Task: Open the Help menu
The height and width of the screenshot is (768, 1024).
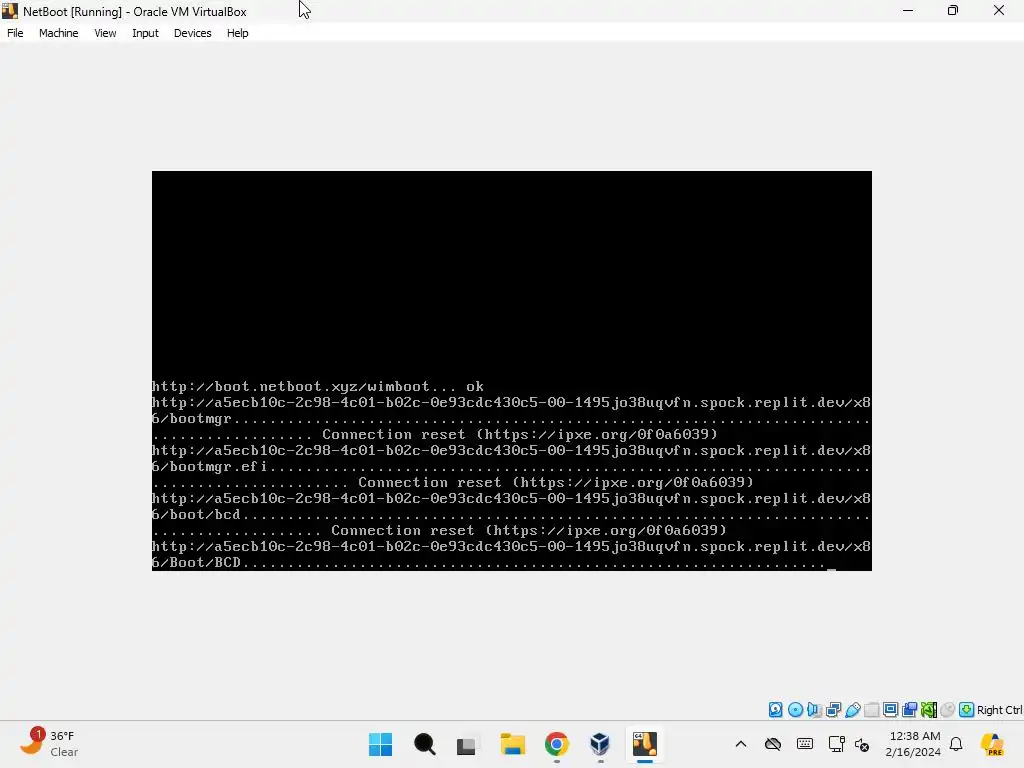Action: (x=238, y=33)
